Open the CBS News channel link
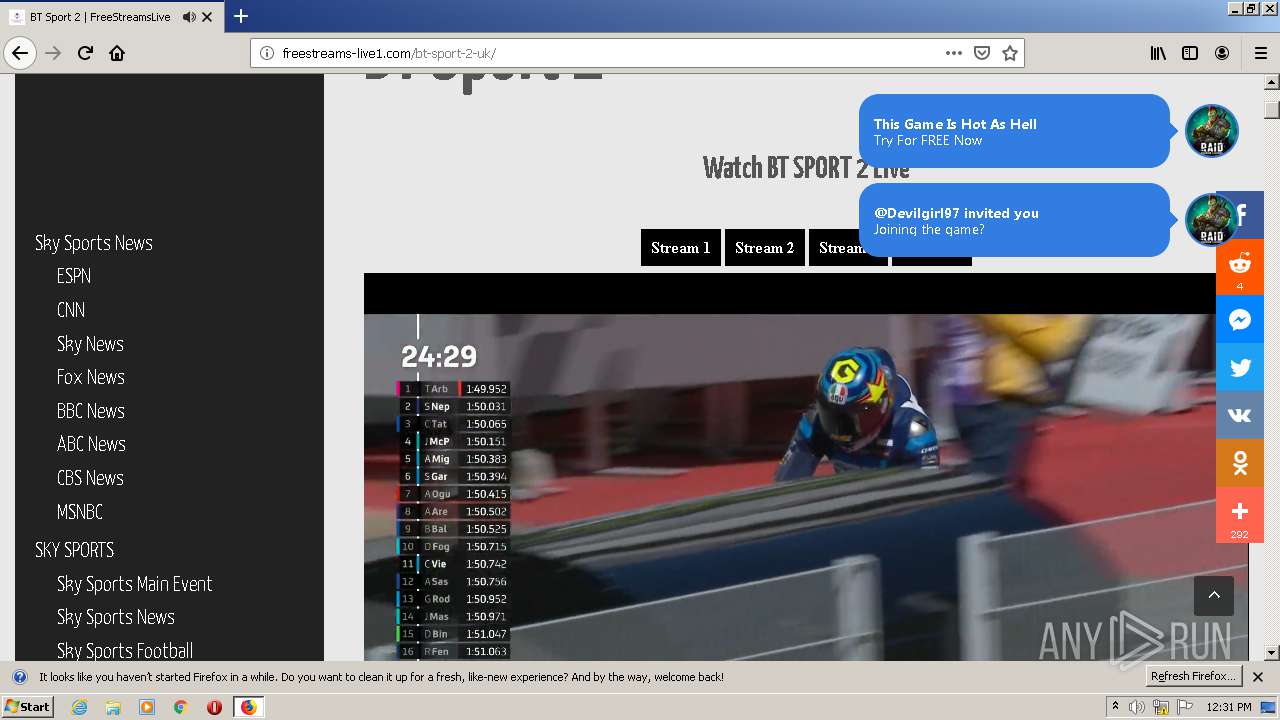The height and width of the screenshot is (720, 1280). tap(90, 478)
